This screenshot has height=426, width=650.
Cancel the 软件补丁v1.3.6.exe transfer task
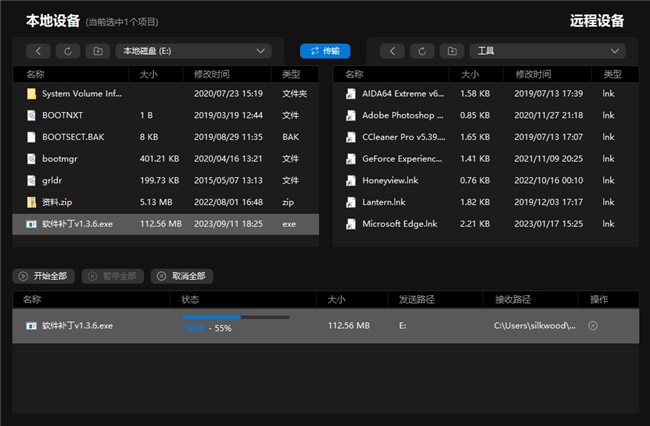pos(593,326)
